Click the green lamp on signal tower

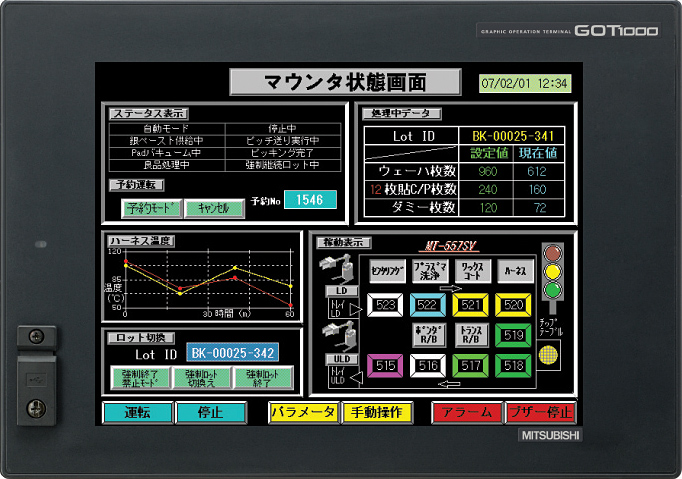(551, 291)
